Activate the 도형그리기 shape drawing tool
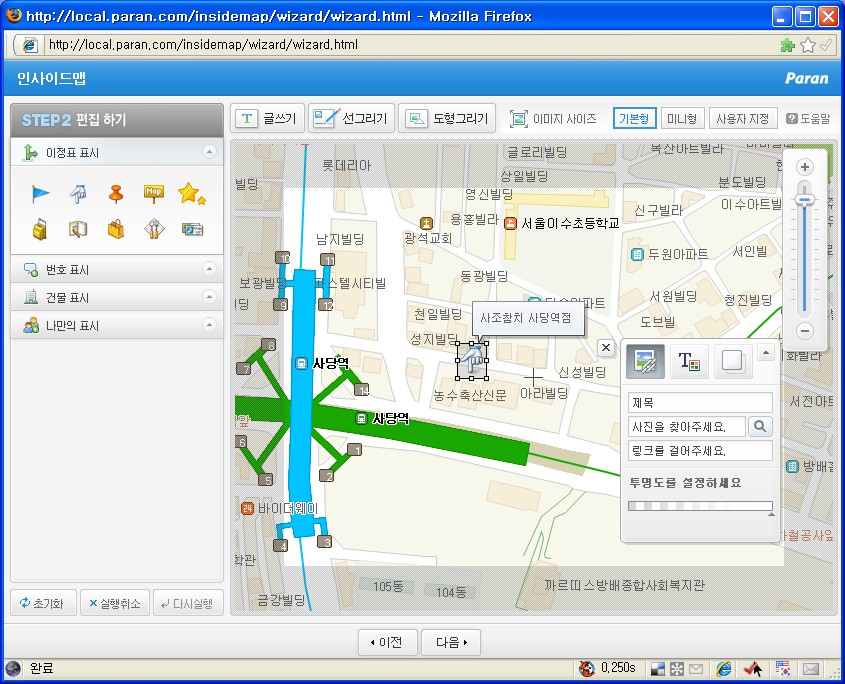This screenshot has height=684, width=845. pyautogui.click(x=447, y=118)
